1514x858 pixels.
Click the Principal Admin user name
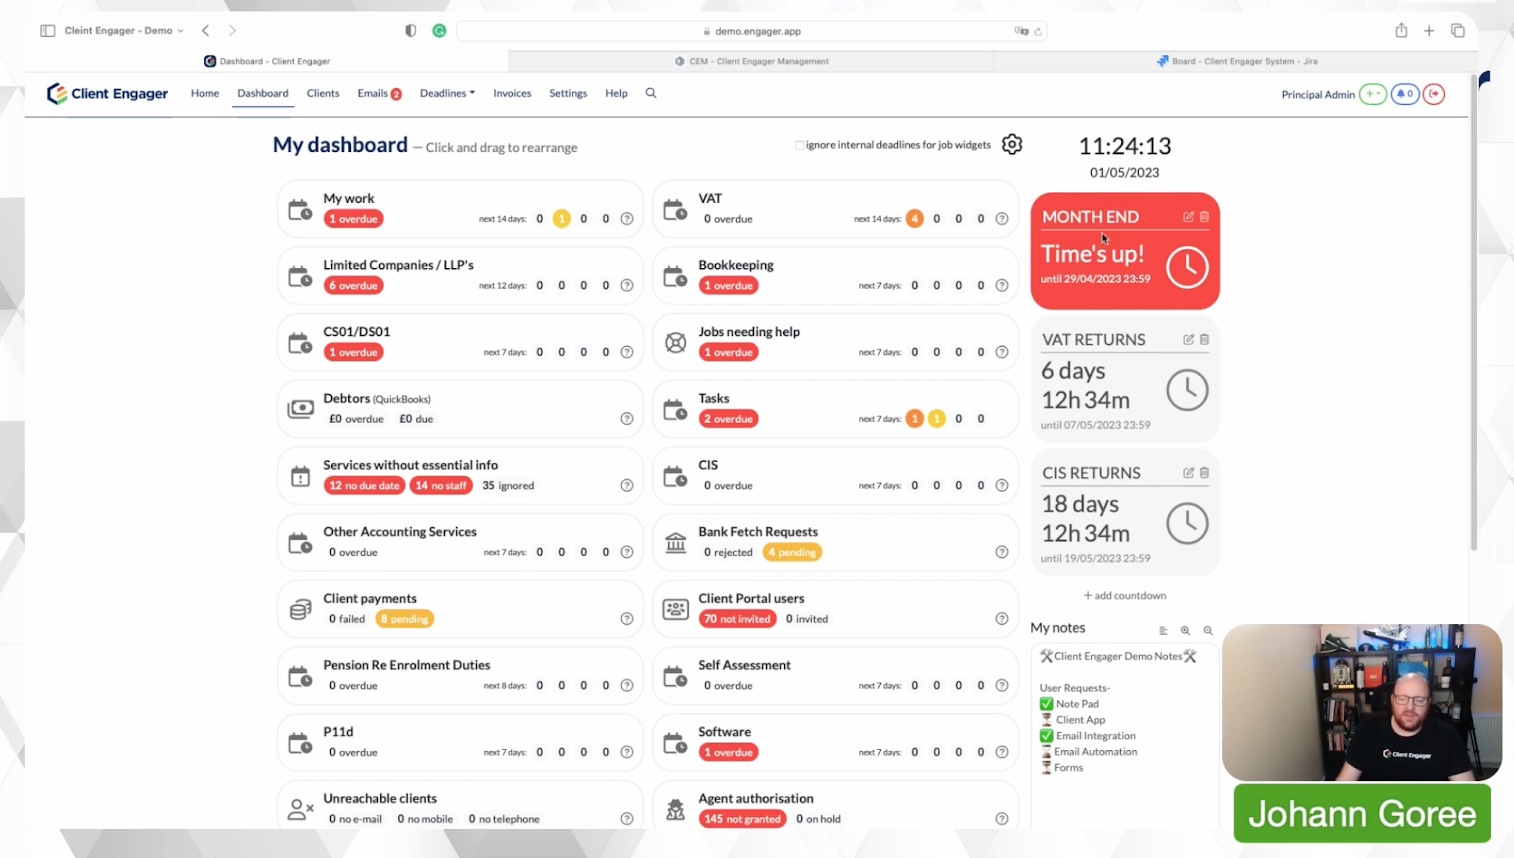tap(1318, 94)
